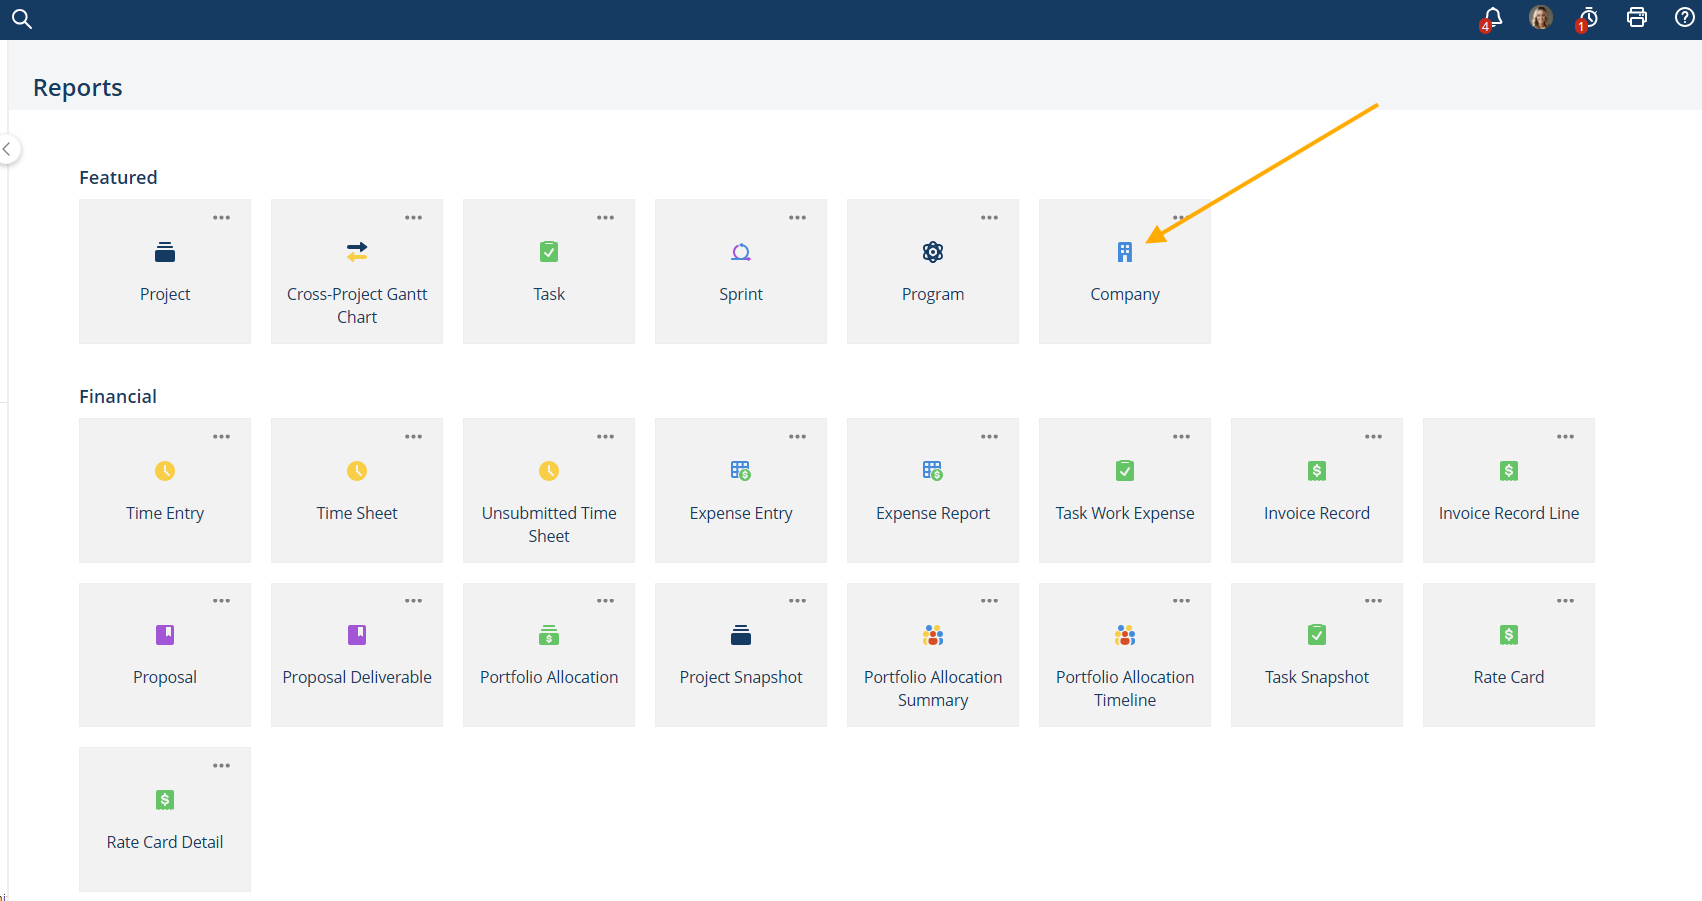Open the Proposal Deliverable icon
Viewport: 1702px width, 901px height.
pyautogui.click(x=357, y=635)
